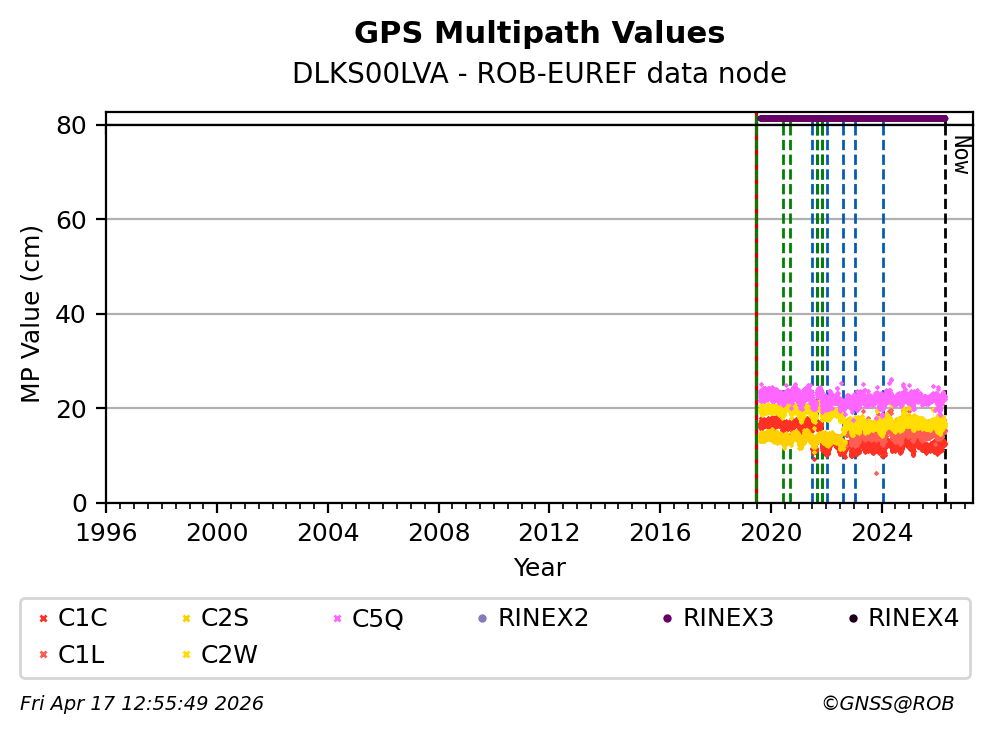Image resolution: width=992 pixels, height=734 pixels.
Task: Click the DLKS00LVA station subtitle text
Action: pyautogui.click(x=539, y=74)
